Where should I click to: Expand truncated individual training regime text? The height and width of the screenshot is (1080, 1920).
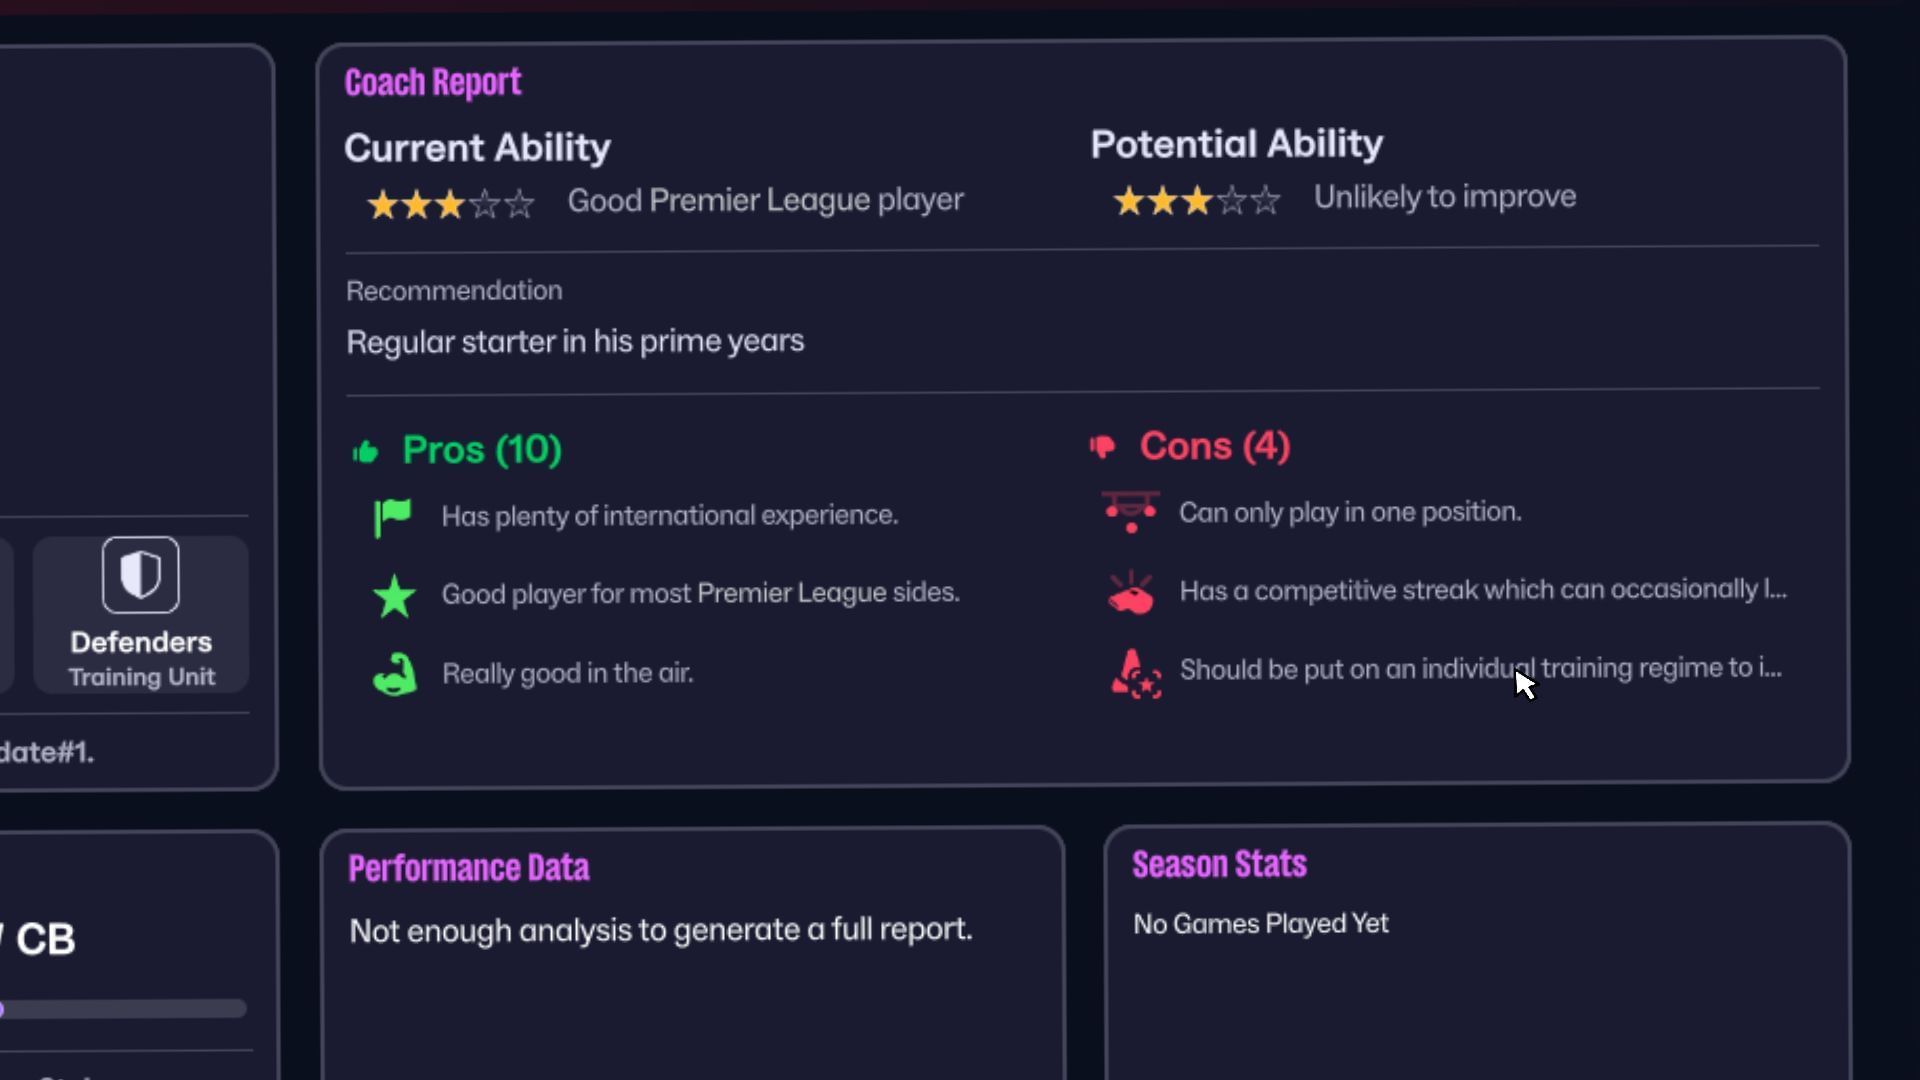coord(1480,668)
